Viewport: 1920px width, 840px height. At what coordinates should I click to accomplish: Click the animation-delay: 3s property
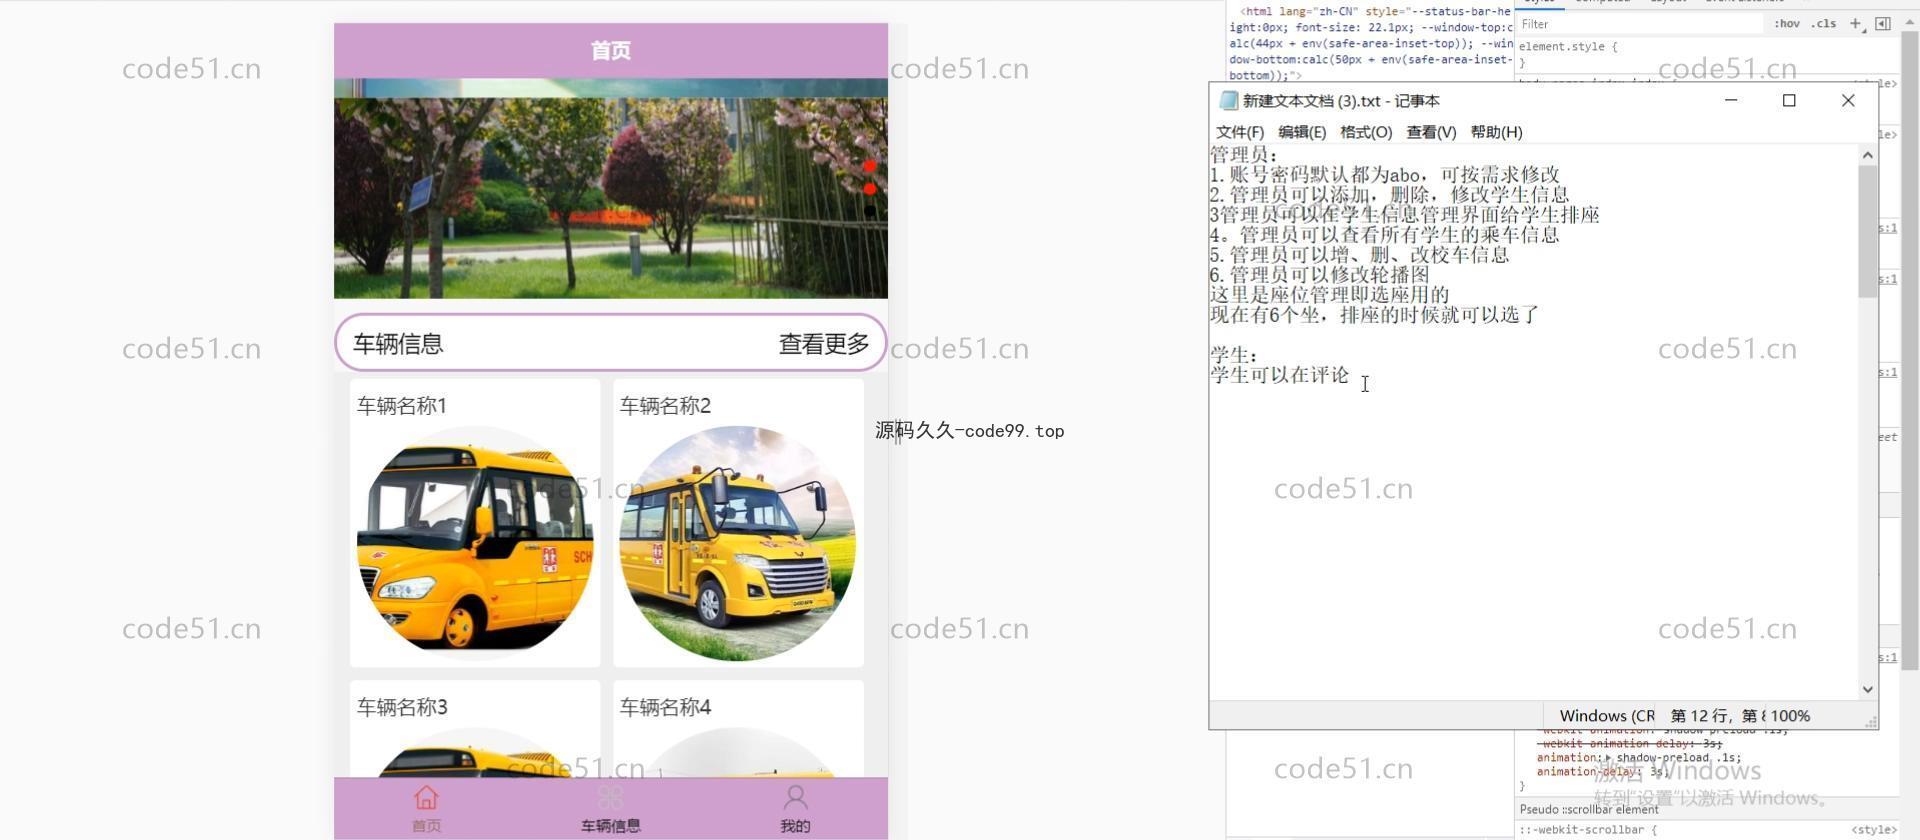point(1603,772)
